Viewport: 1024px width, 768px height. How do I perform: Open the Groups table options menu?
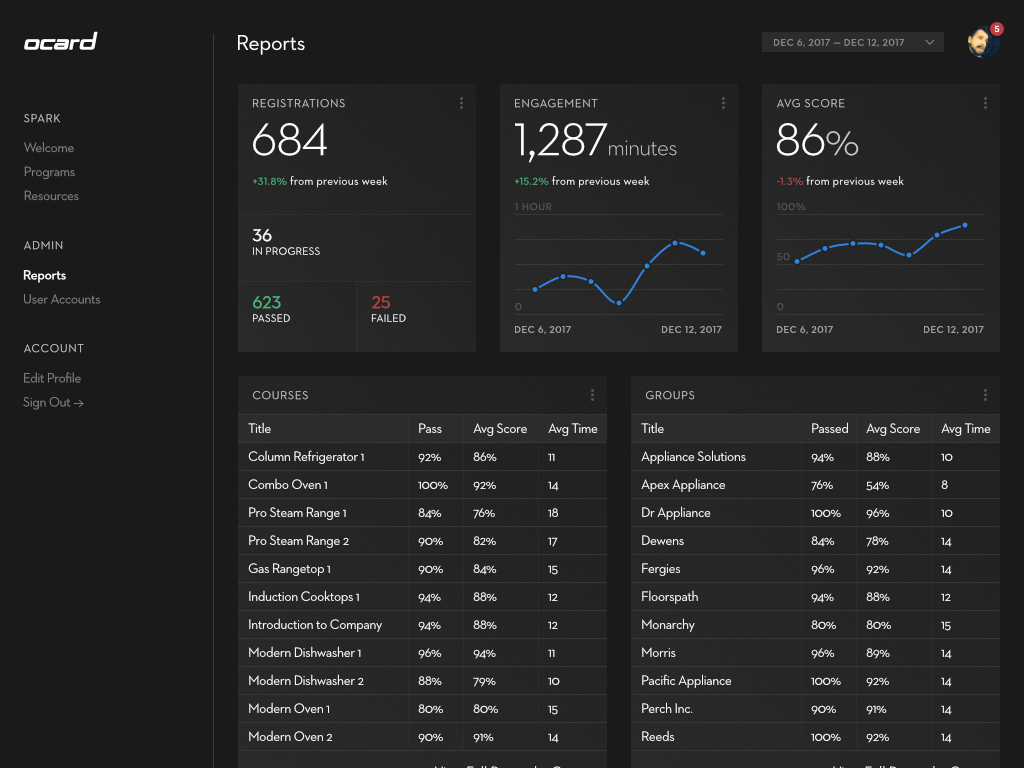click(985, 395)
